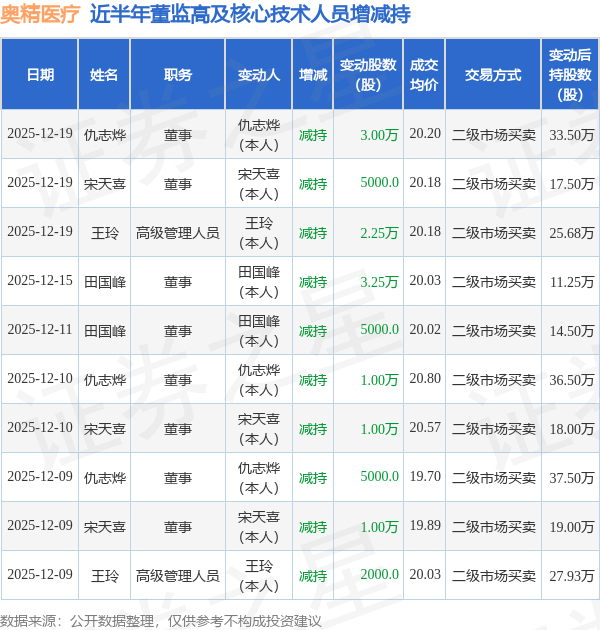Click name 仇志烨 in the 2025-12-09 row
The height and width of the screenshot is (630, 600).
(x=104, y=478)
